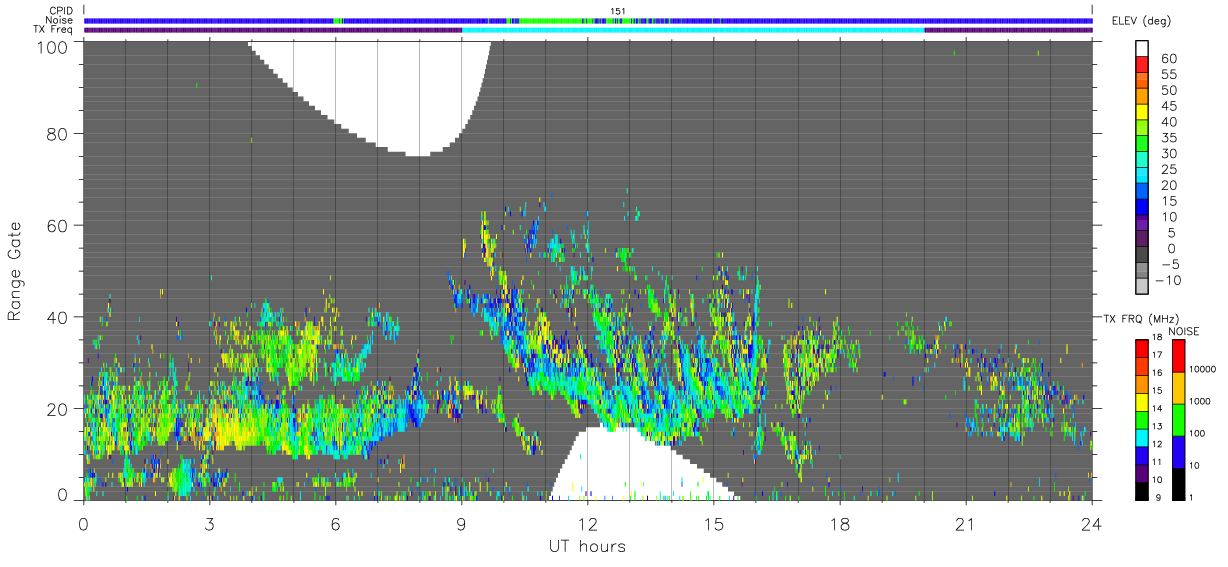Select the 'CPID' label at top left
Image resolution: width=1228 pixels, height=567 pixels.
pyautogui.click(x=62, y=11)
